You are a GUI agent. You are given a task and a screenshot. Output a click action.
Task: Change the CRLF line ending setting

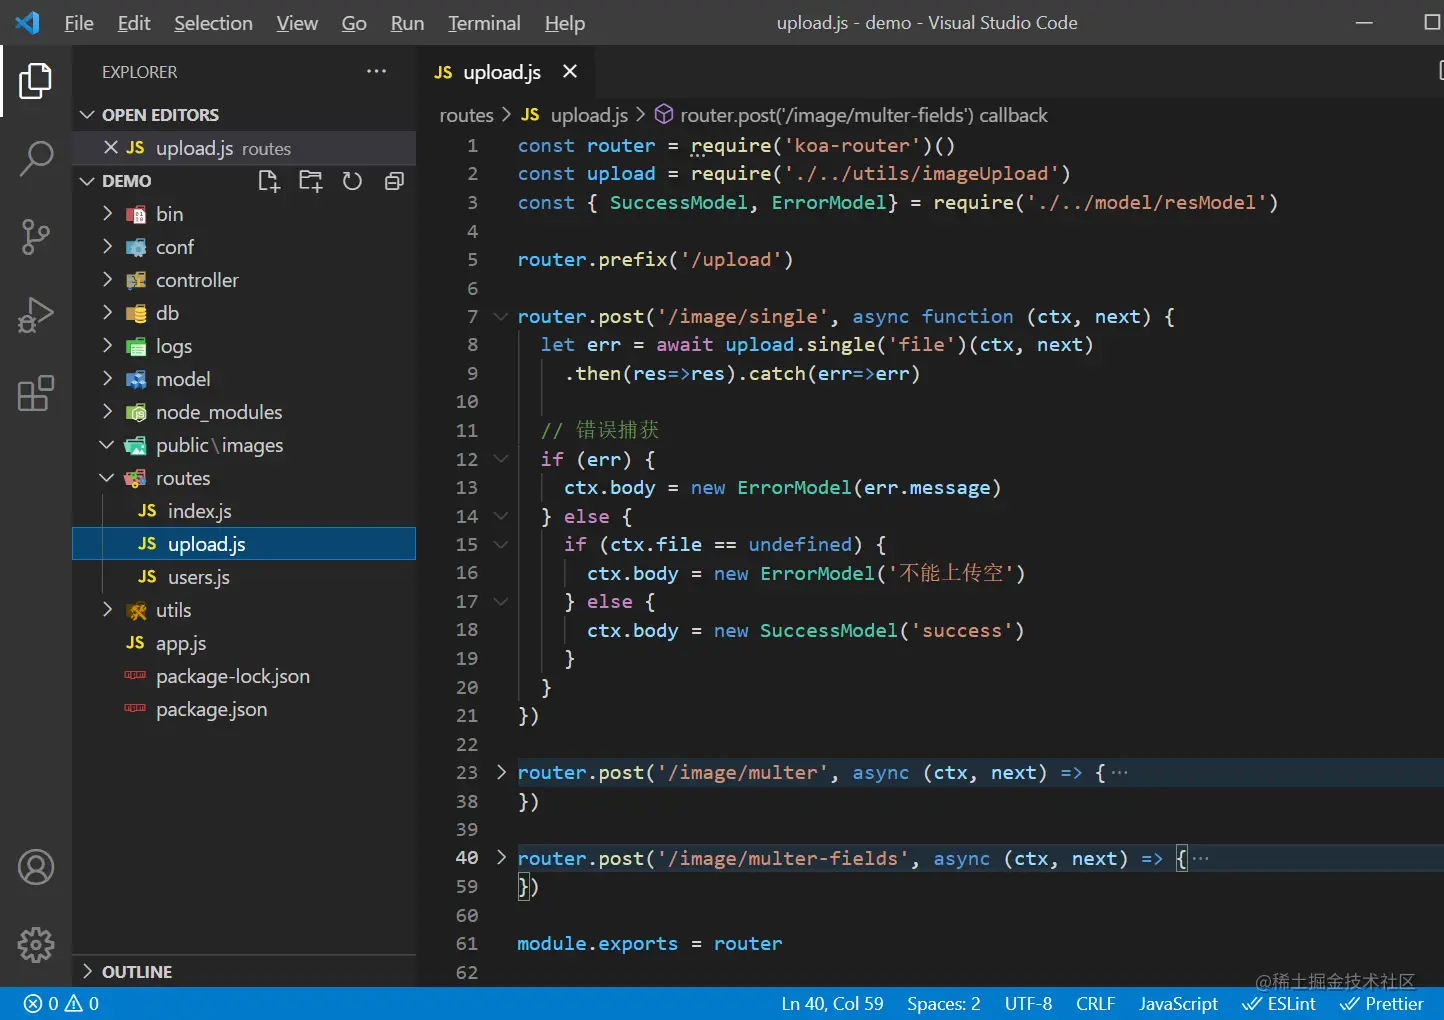click(1095, 1004)
